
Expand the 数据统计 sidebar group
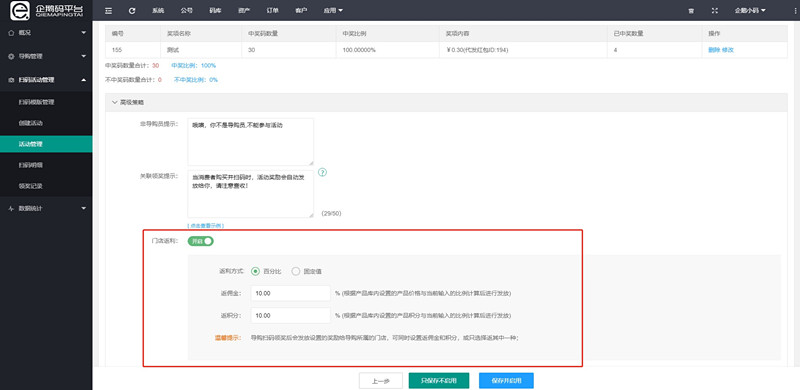click(x=46, y=208)
